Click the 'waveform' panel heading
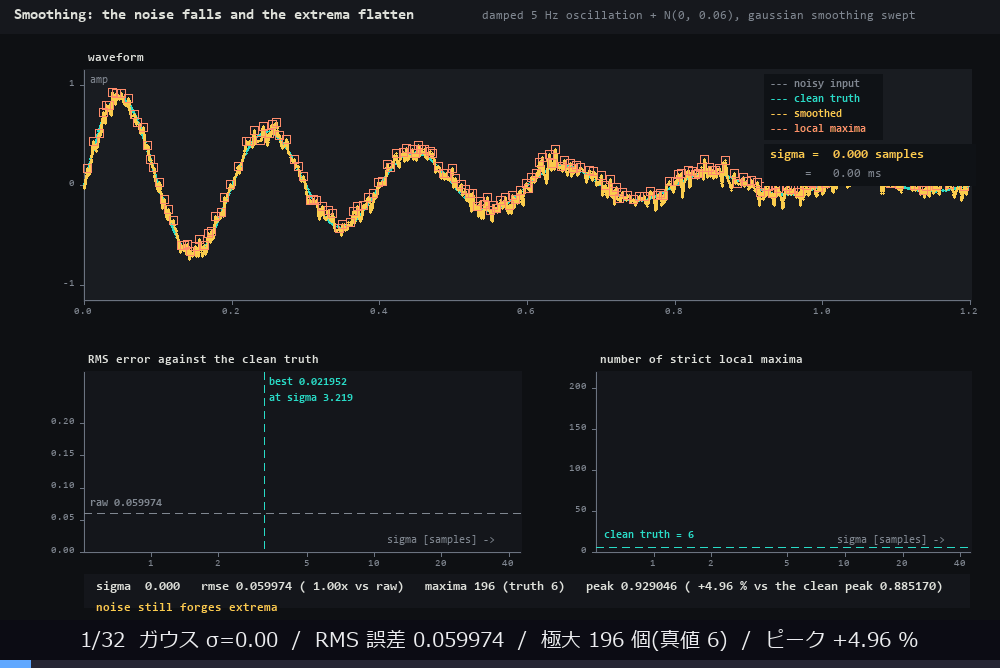This screenshot has height=668, width=1000. (x=115, y=57)
